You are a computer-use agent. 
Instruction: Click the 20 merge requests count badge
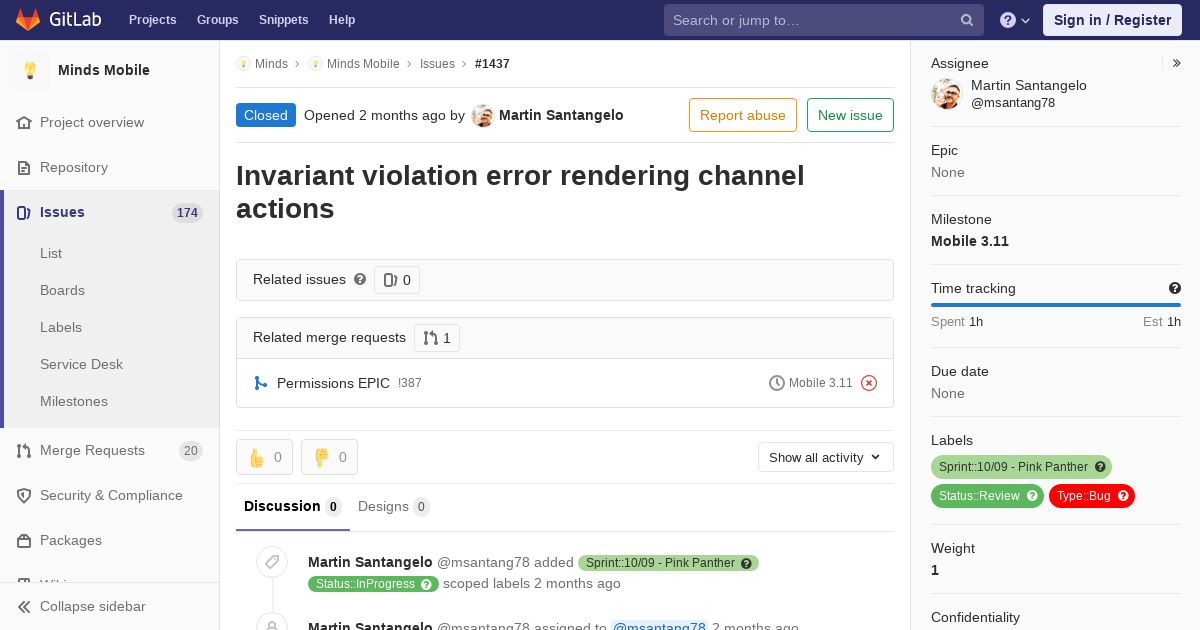point(191,451)
